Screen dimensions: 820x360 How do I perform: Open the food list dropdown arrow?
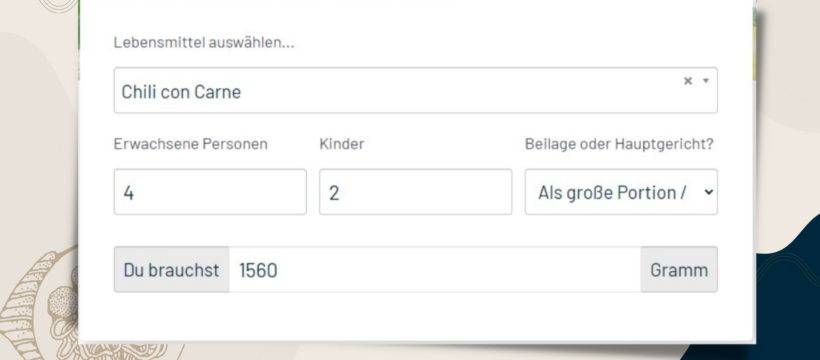click(x=705, y=81)
